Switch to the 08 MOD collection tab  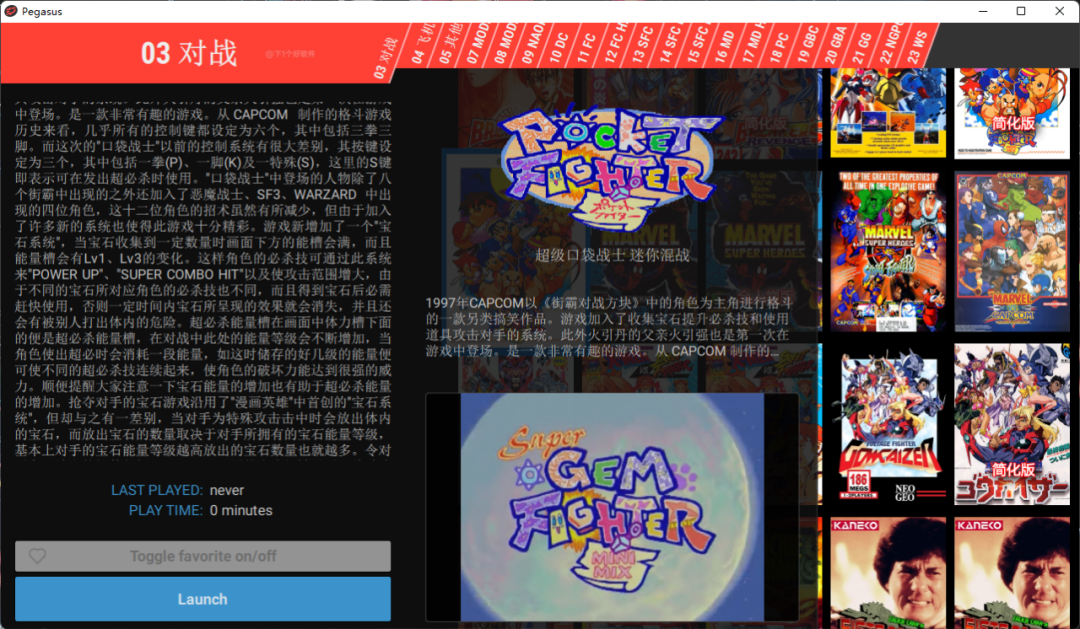pyautogui.click(x=505, y=45)
